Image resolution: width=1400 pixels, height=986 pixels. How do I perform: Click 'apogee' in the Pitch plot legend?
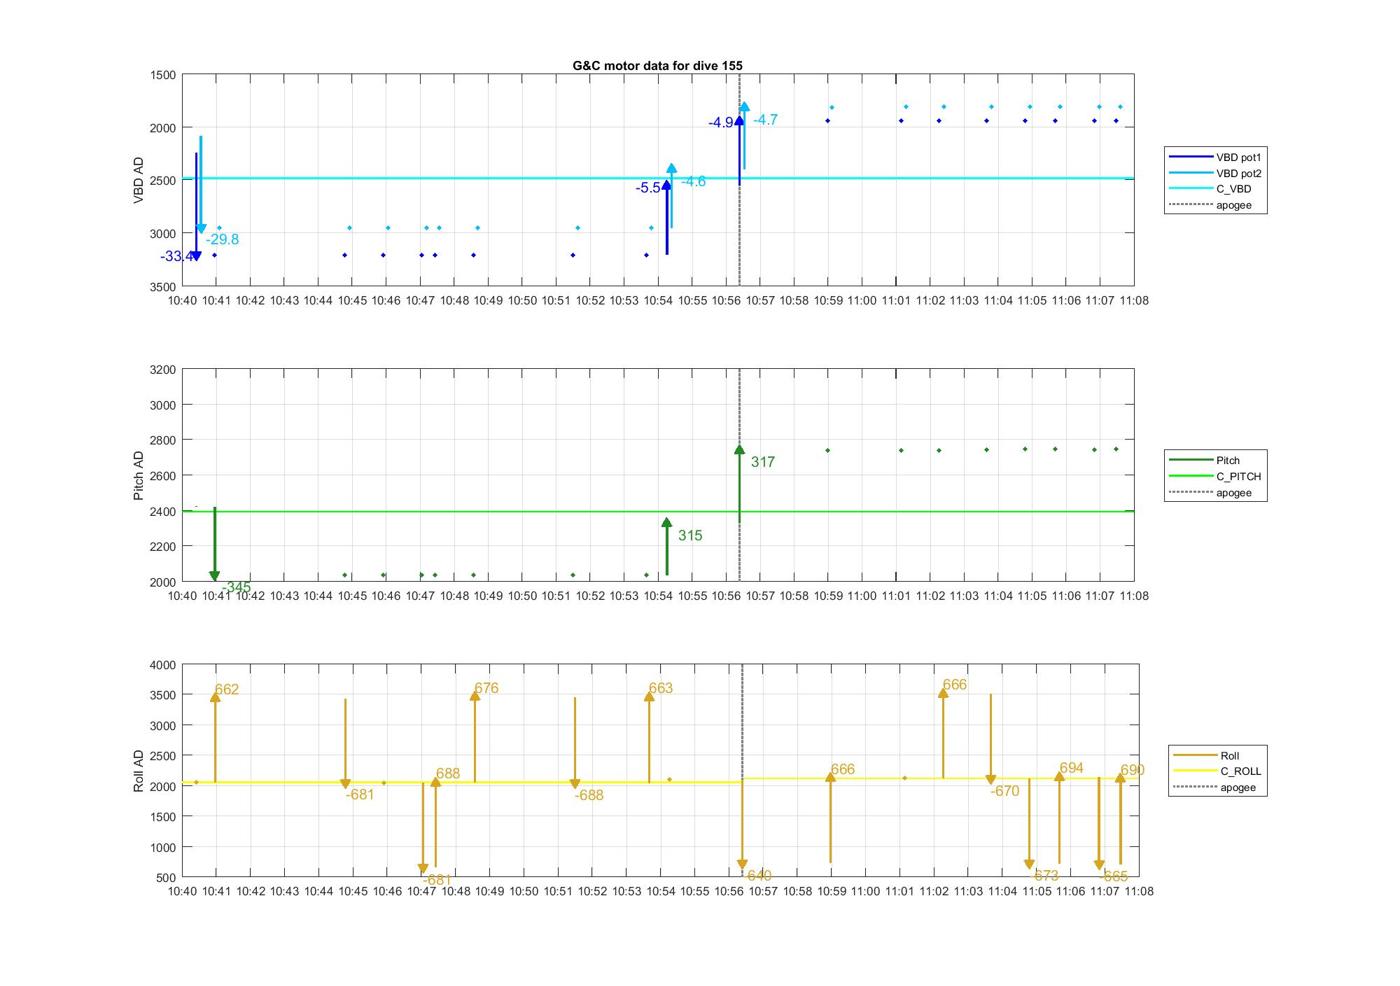click(1210, 492)
